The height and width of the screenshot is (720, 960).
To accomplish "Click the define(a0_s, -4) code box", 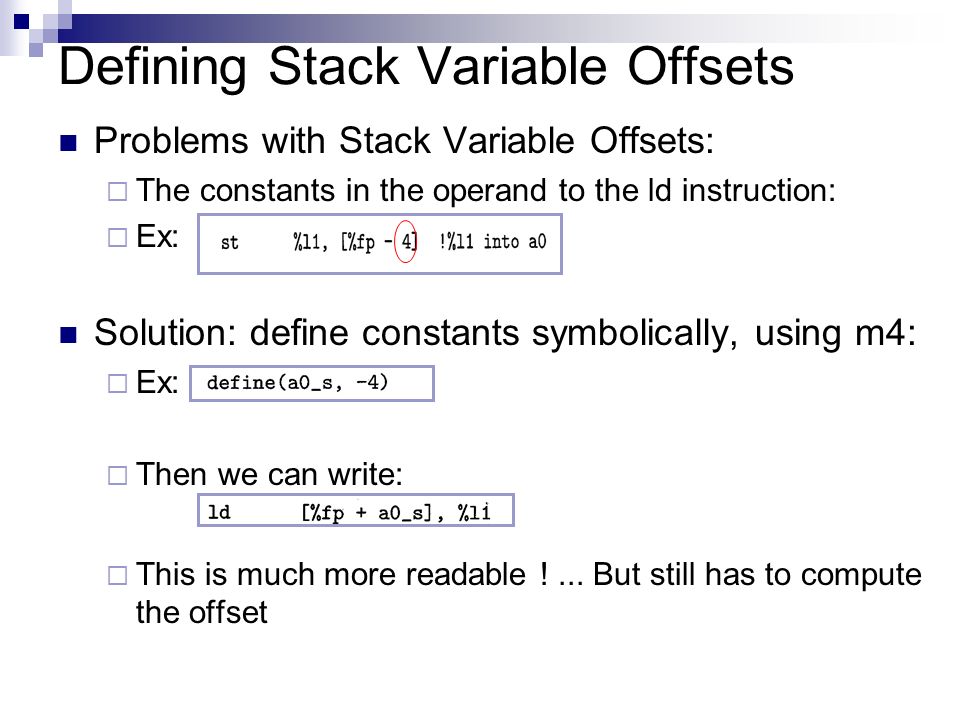I will (x=312, y=384).
